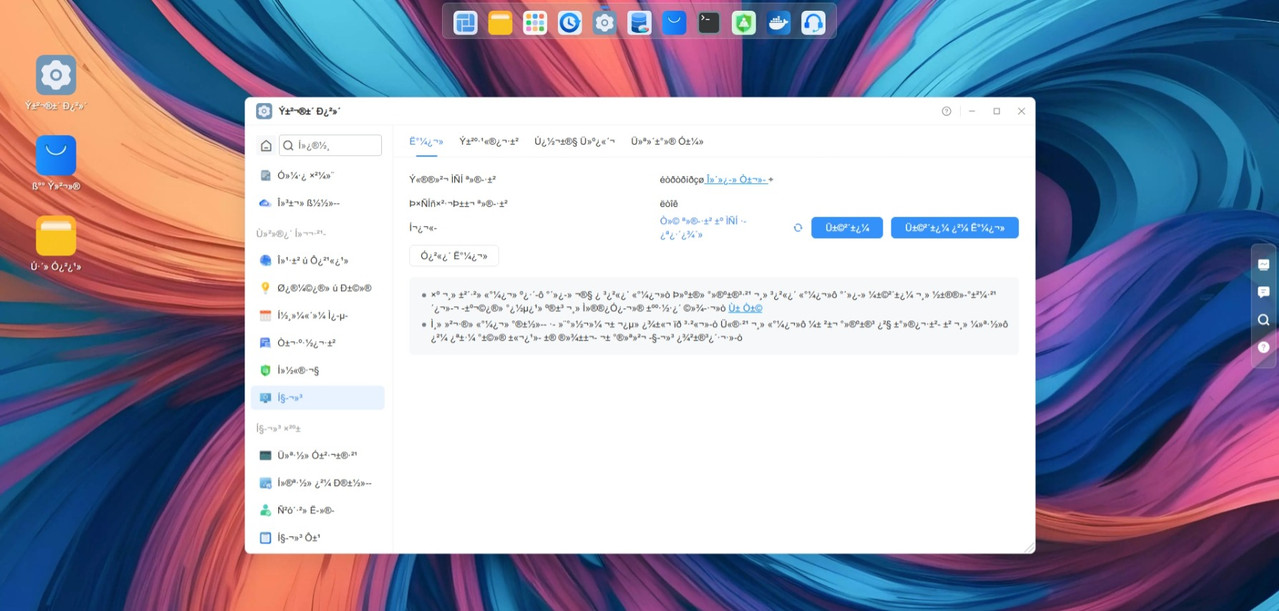The height and width of the screenshot is (611, 1279).
Task: Open the chat bubble icon in right edge panel
Action: coord(1264,292)
